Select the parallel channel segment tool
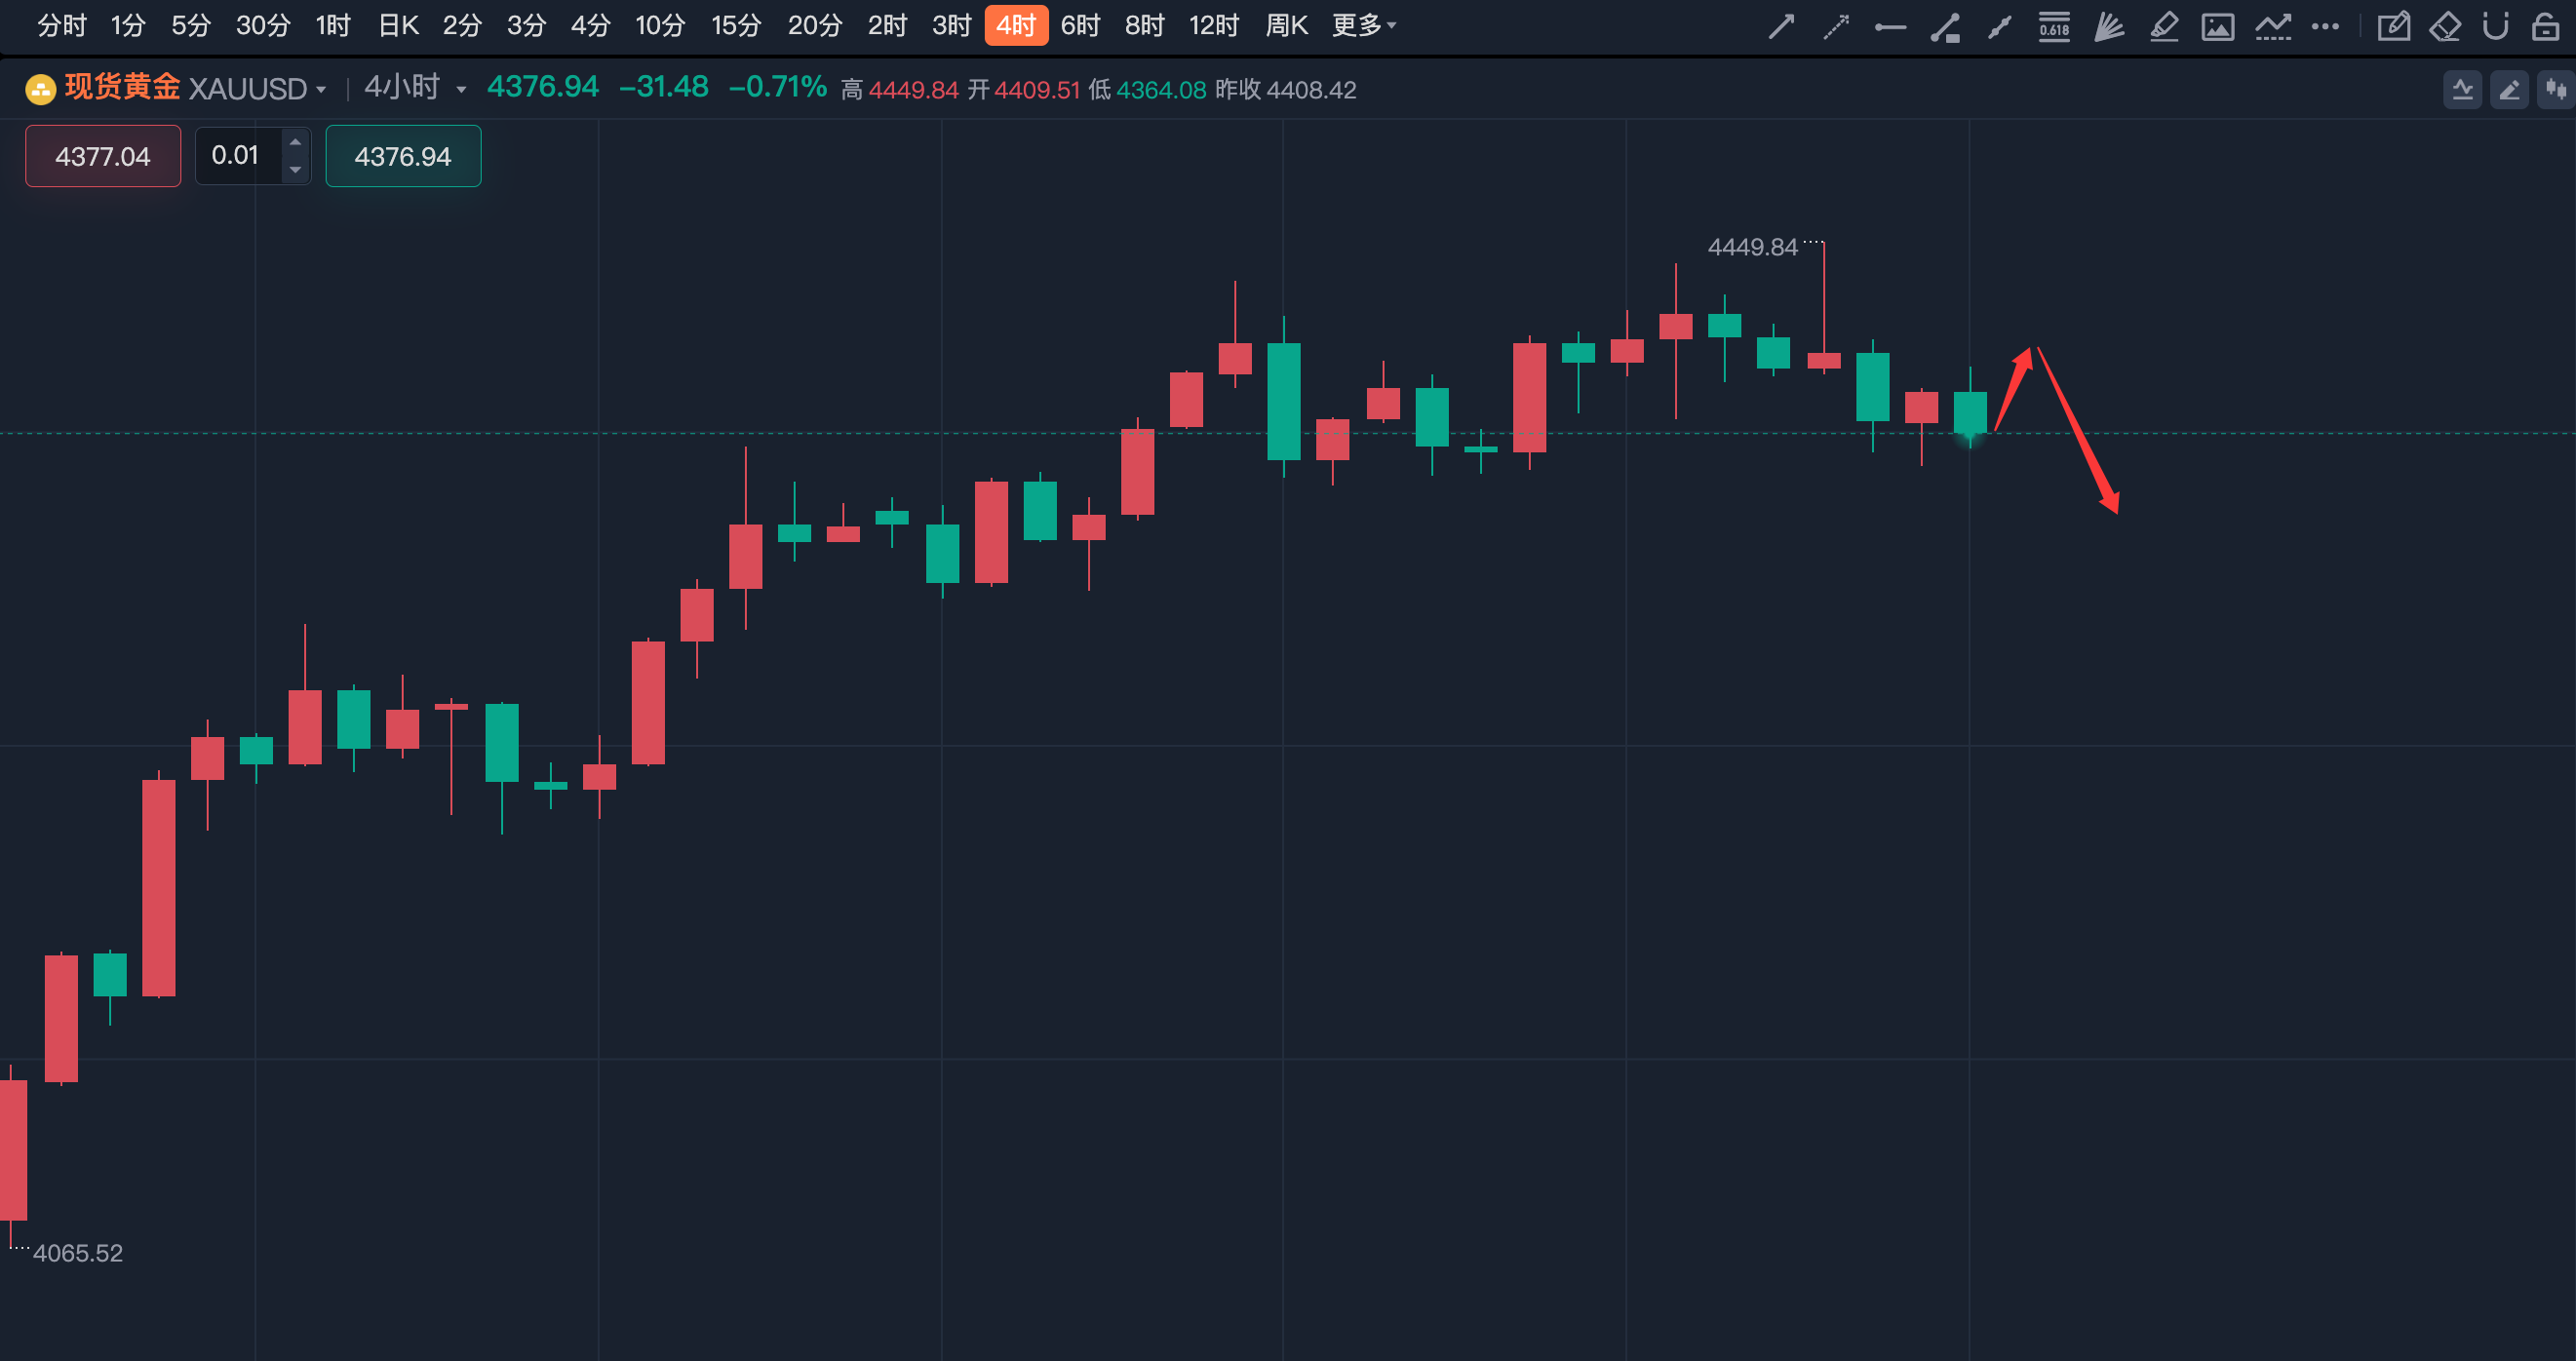 (2000, 26)
